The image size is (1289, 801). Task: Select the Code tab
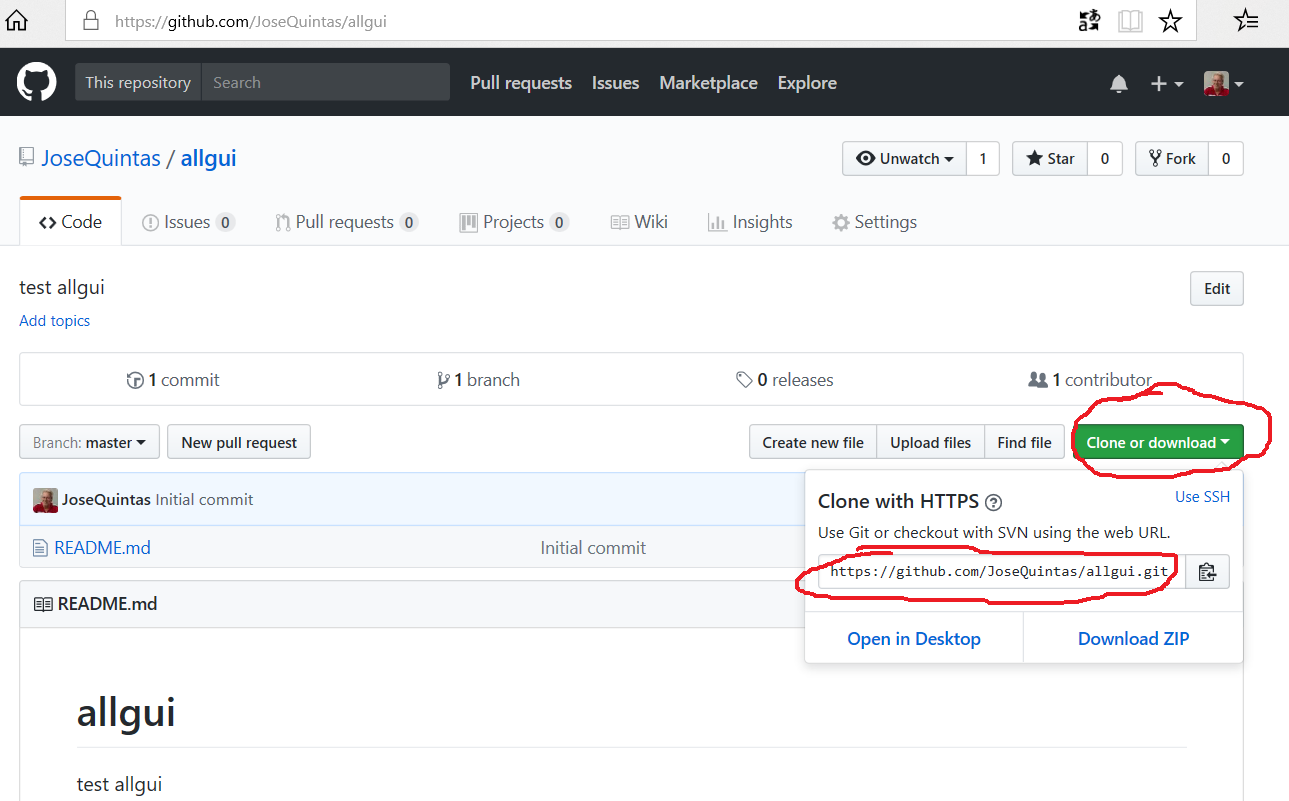coord(71,222)
